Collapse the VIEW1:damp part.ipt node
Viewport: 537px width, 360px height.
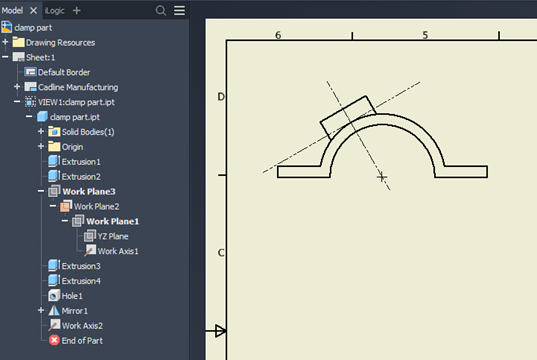pyautogui.click(x=17, y=101)
